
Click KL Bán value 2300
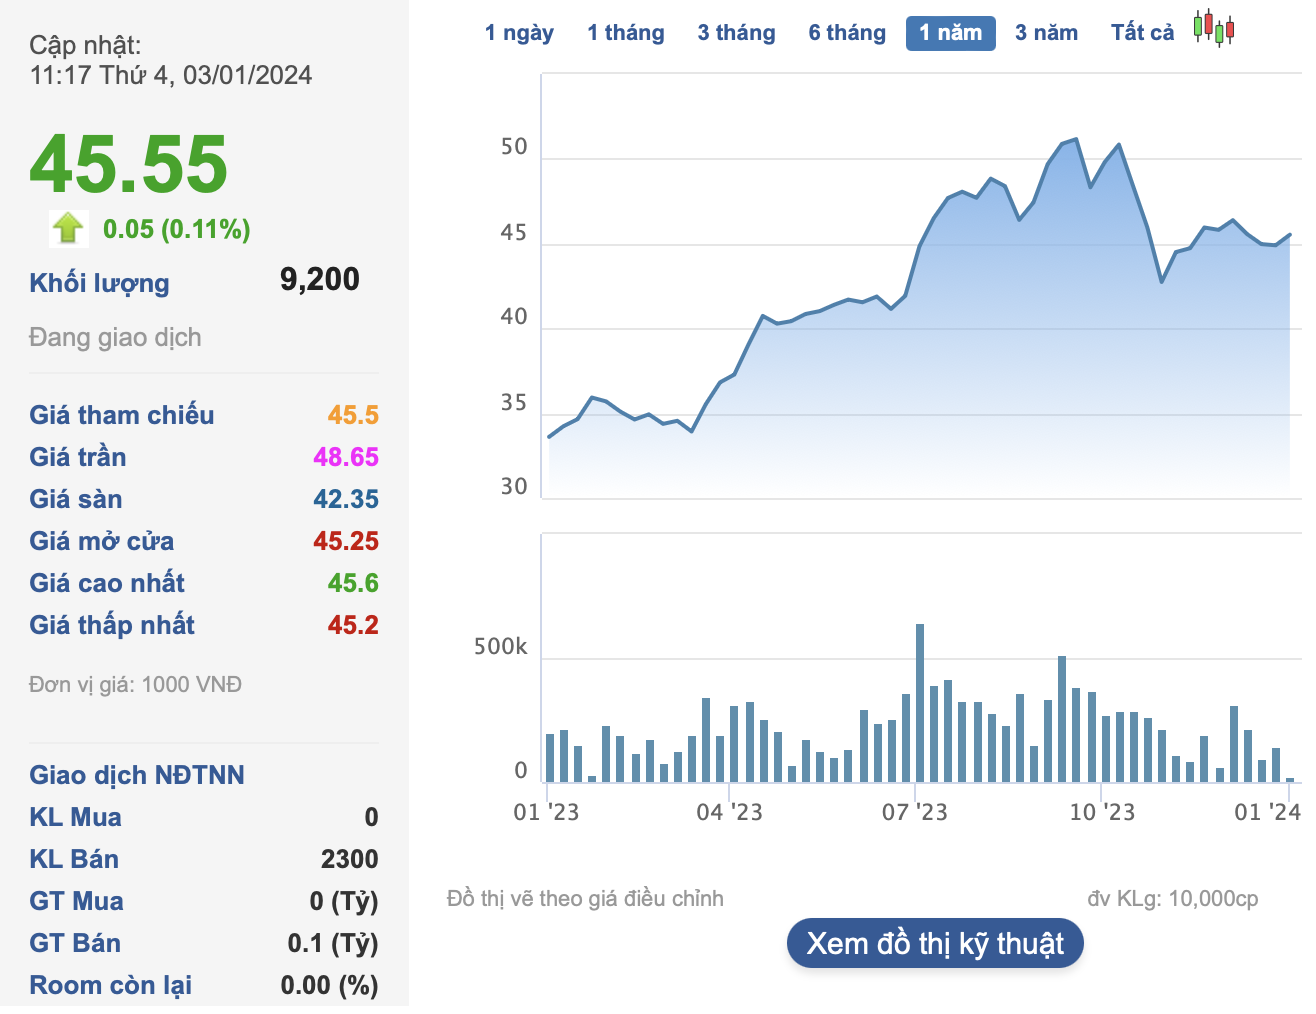click(350, 859)
